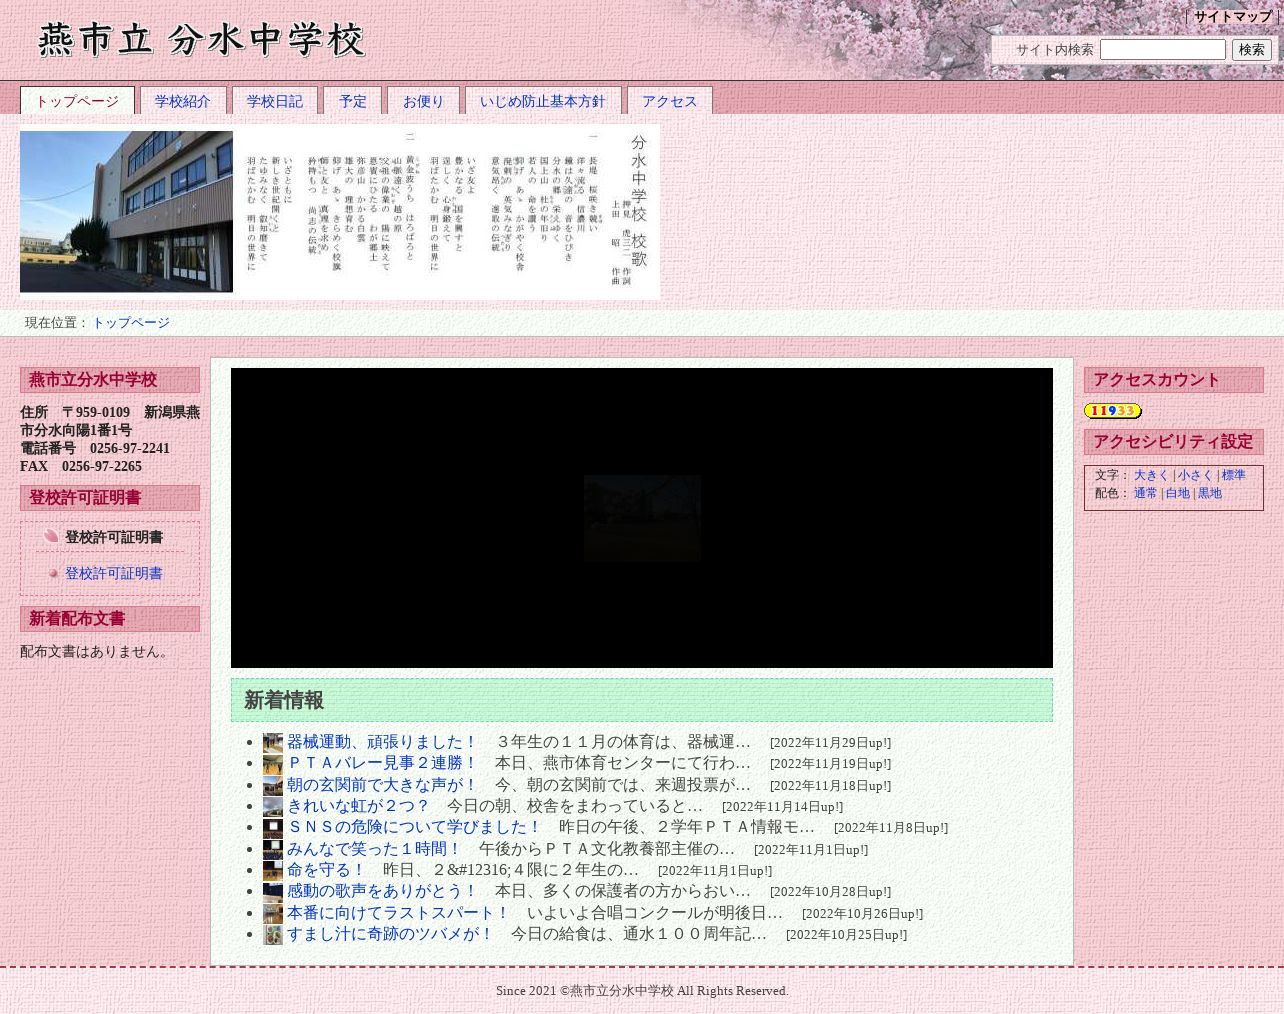Open article ＳＮＳの危険について学びました！
1284x1014 pixels.
(415, 827)
